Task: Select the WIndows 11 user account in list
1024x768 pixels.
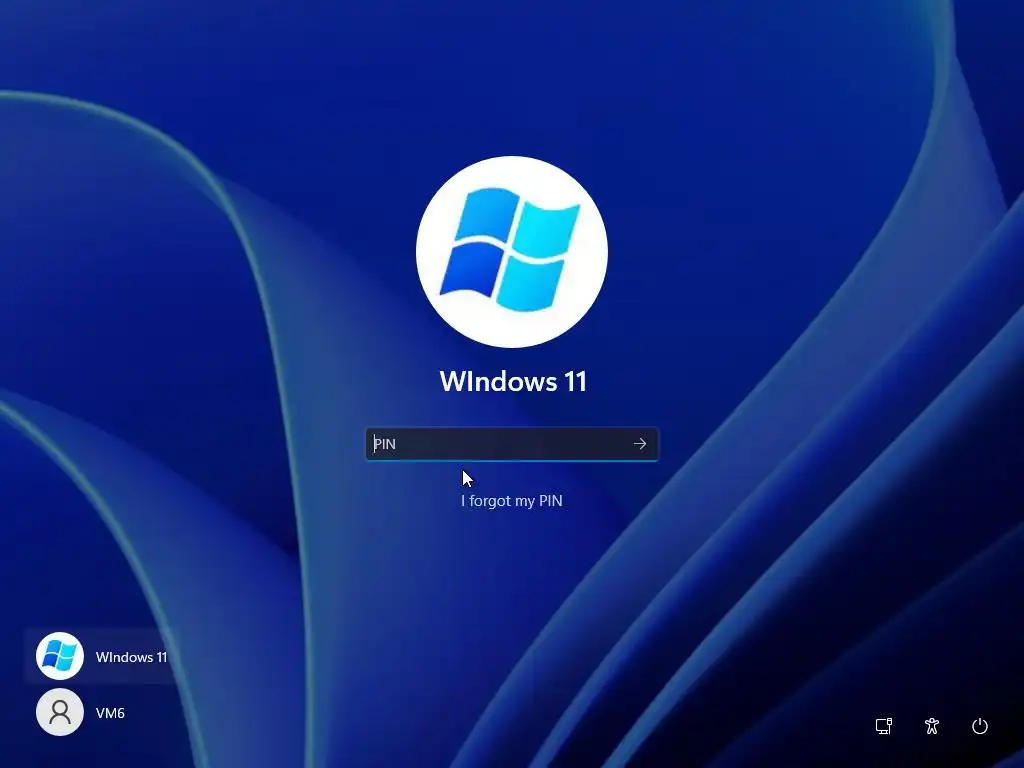Action: (x=101, y=656)
